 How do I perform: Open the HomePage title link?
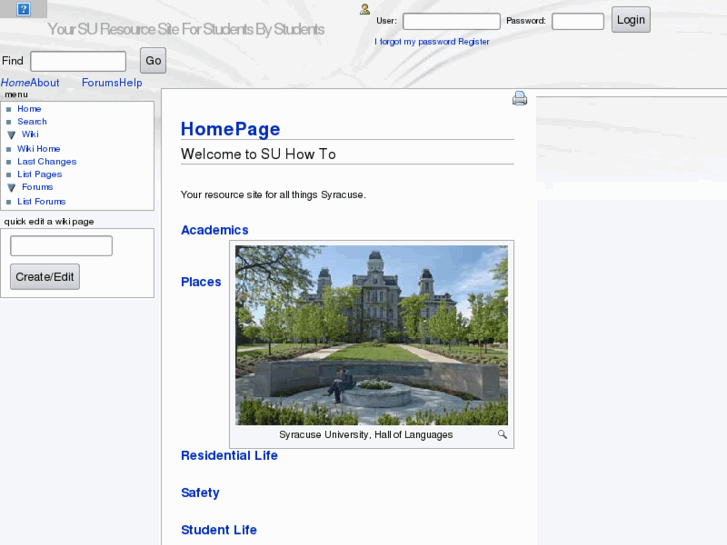230,129
